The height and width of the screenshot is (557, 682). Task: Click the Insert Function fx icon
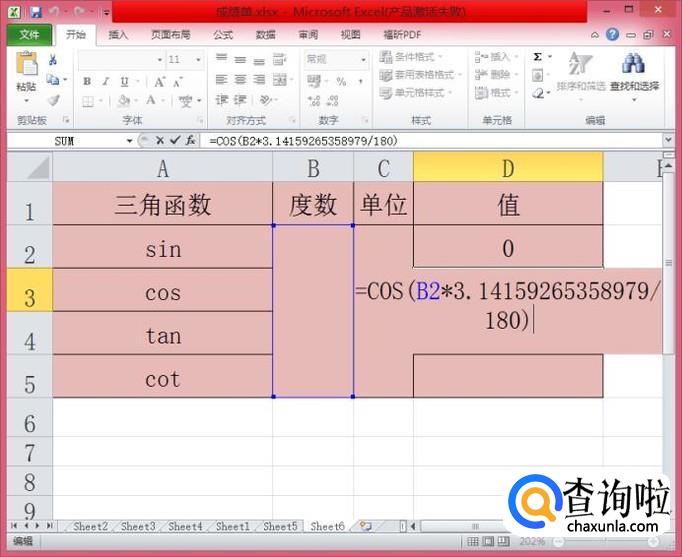point(190,141)
